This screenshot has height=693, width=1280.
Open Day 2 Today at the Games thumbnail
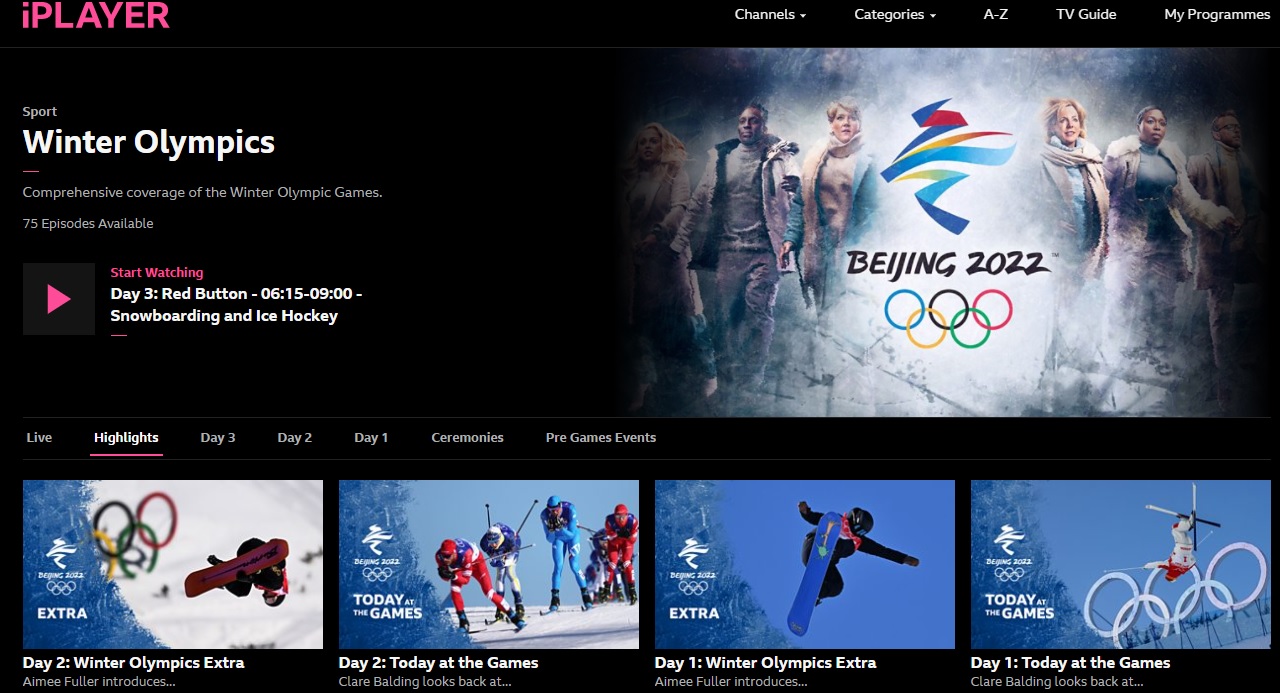click(x=489, y=564)
